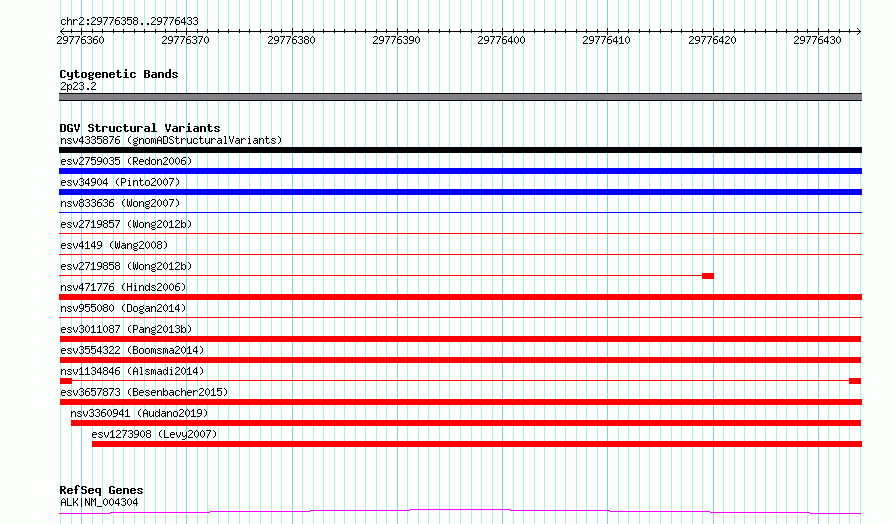Open variant esv3011087 (Pang2013b) label
890x524 pixels.
(126, 329)
